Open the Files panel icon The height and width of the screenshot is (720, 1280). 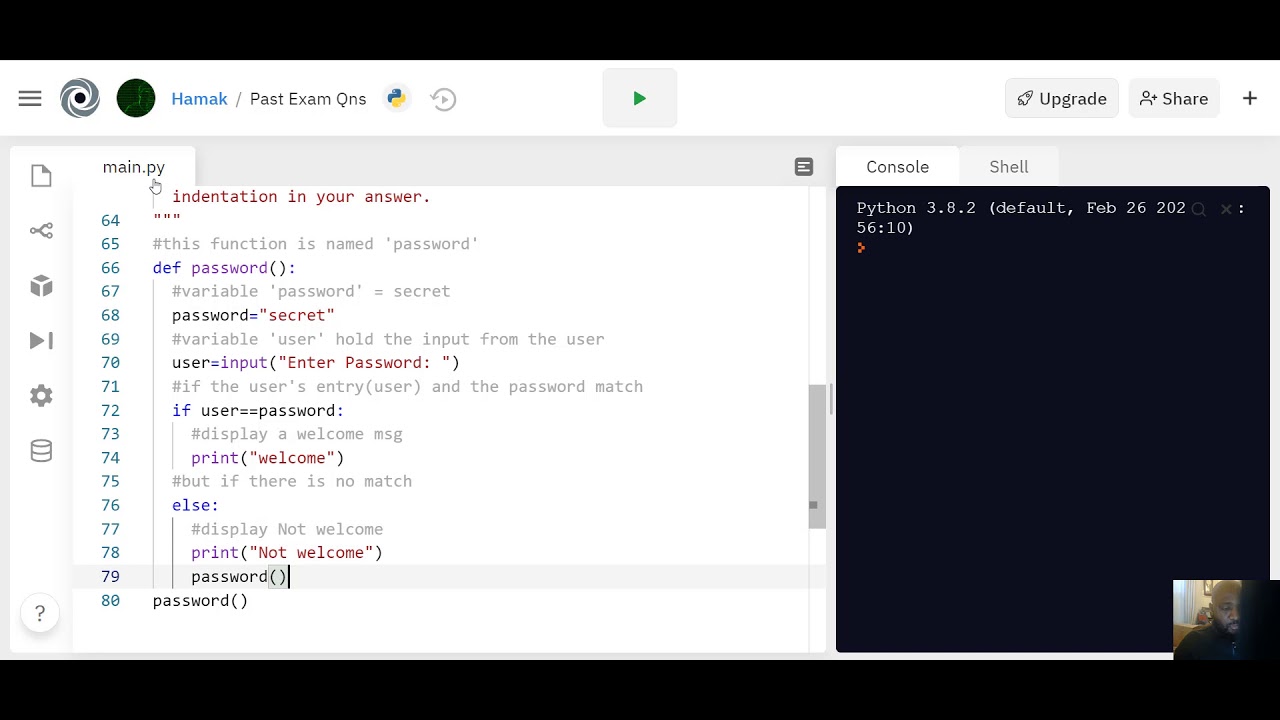pos(41,176)
